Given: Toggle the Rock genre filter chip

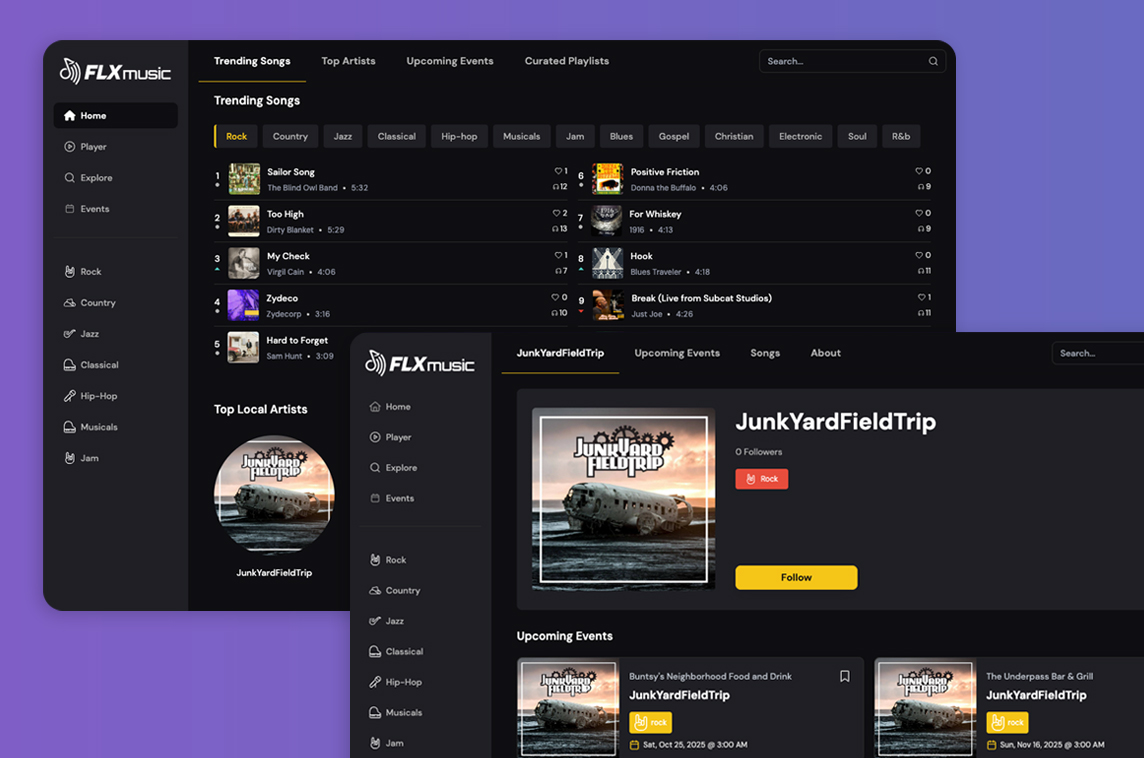Looking at the screenshot, I should pos(236,137).
